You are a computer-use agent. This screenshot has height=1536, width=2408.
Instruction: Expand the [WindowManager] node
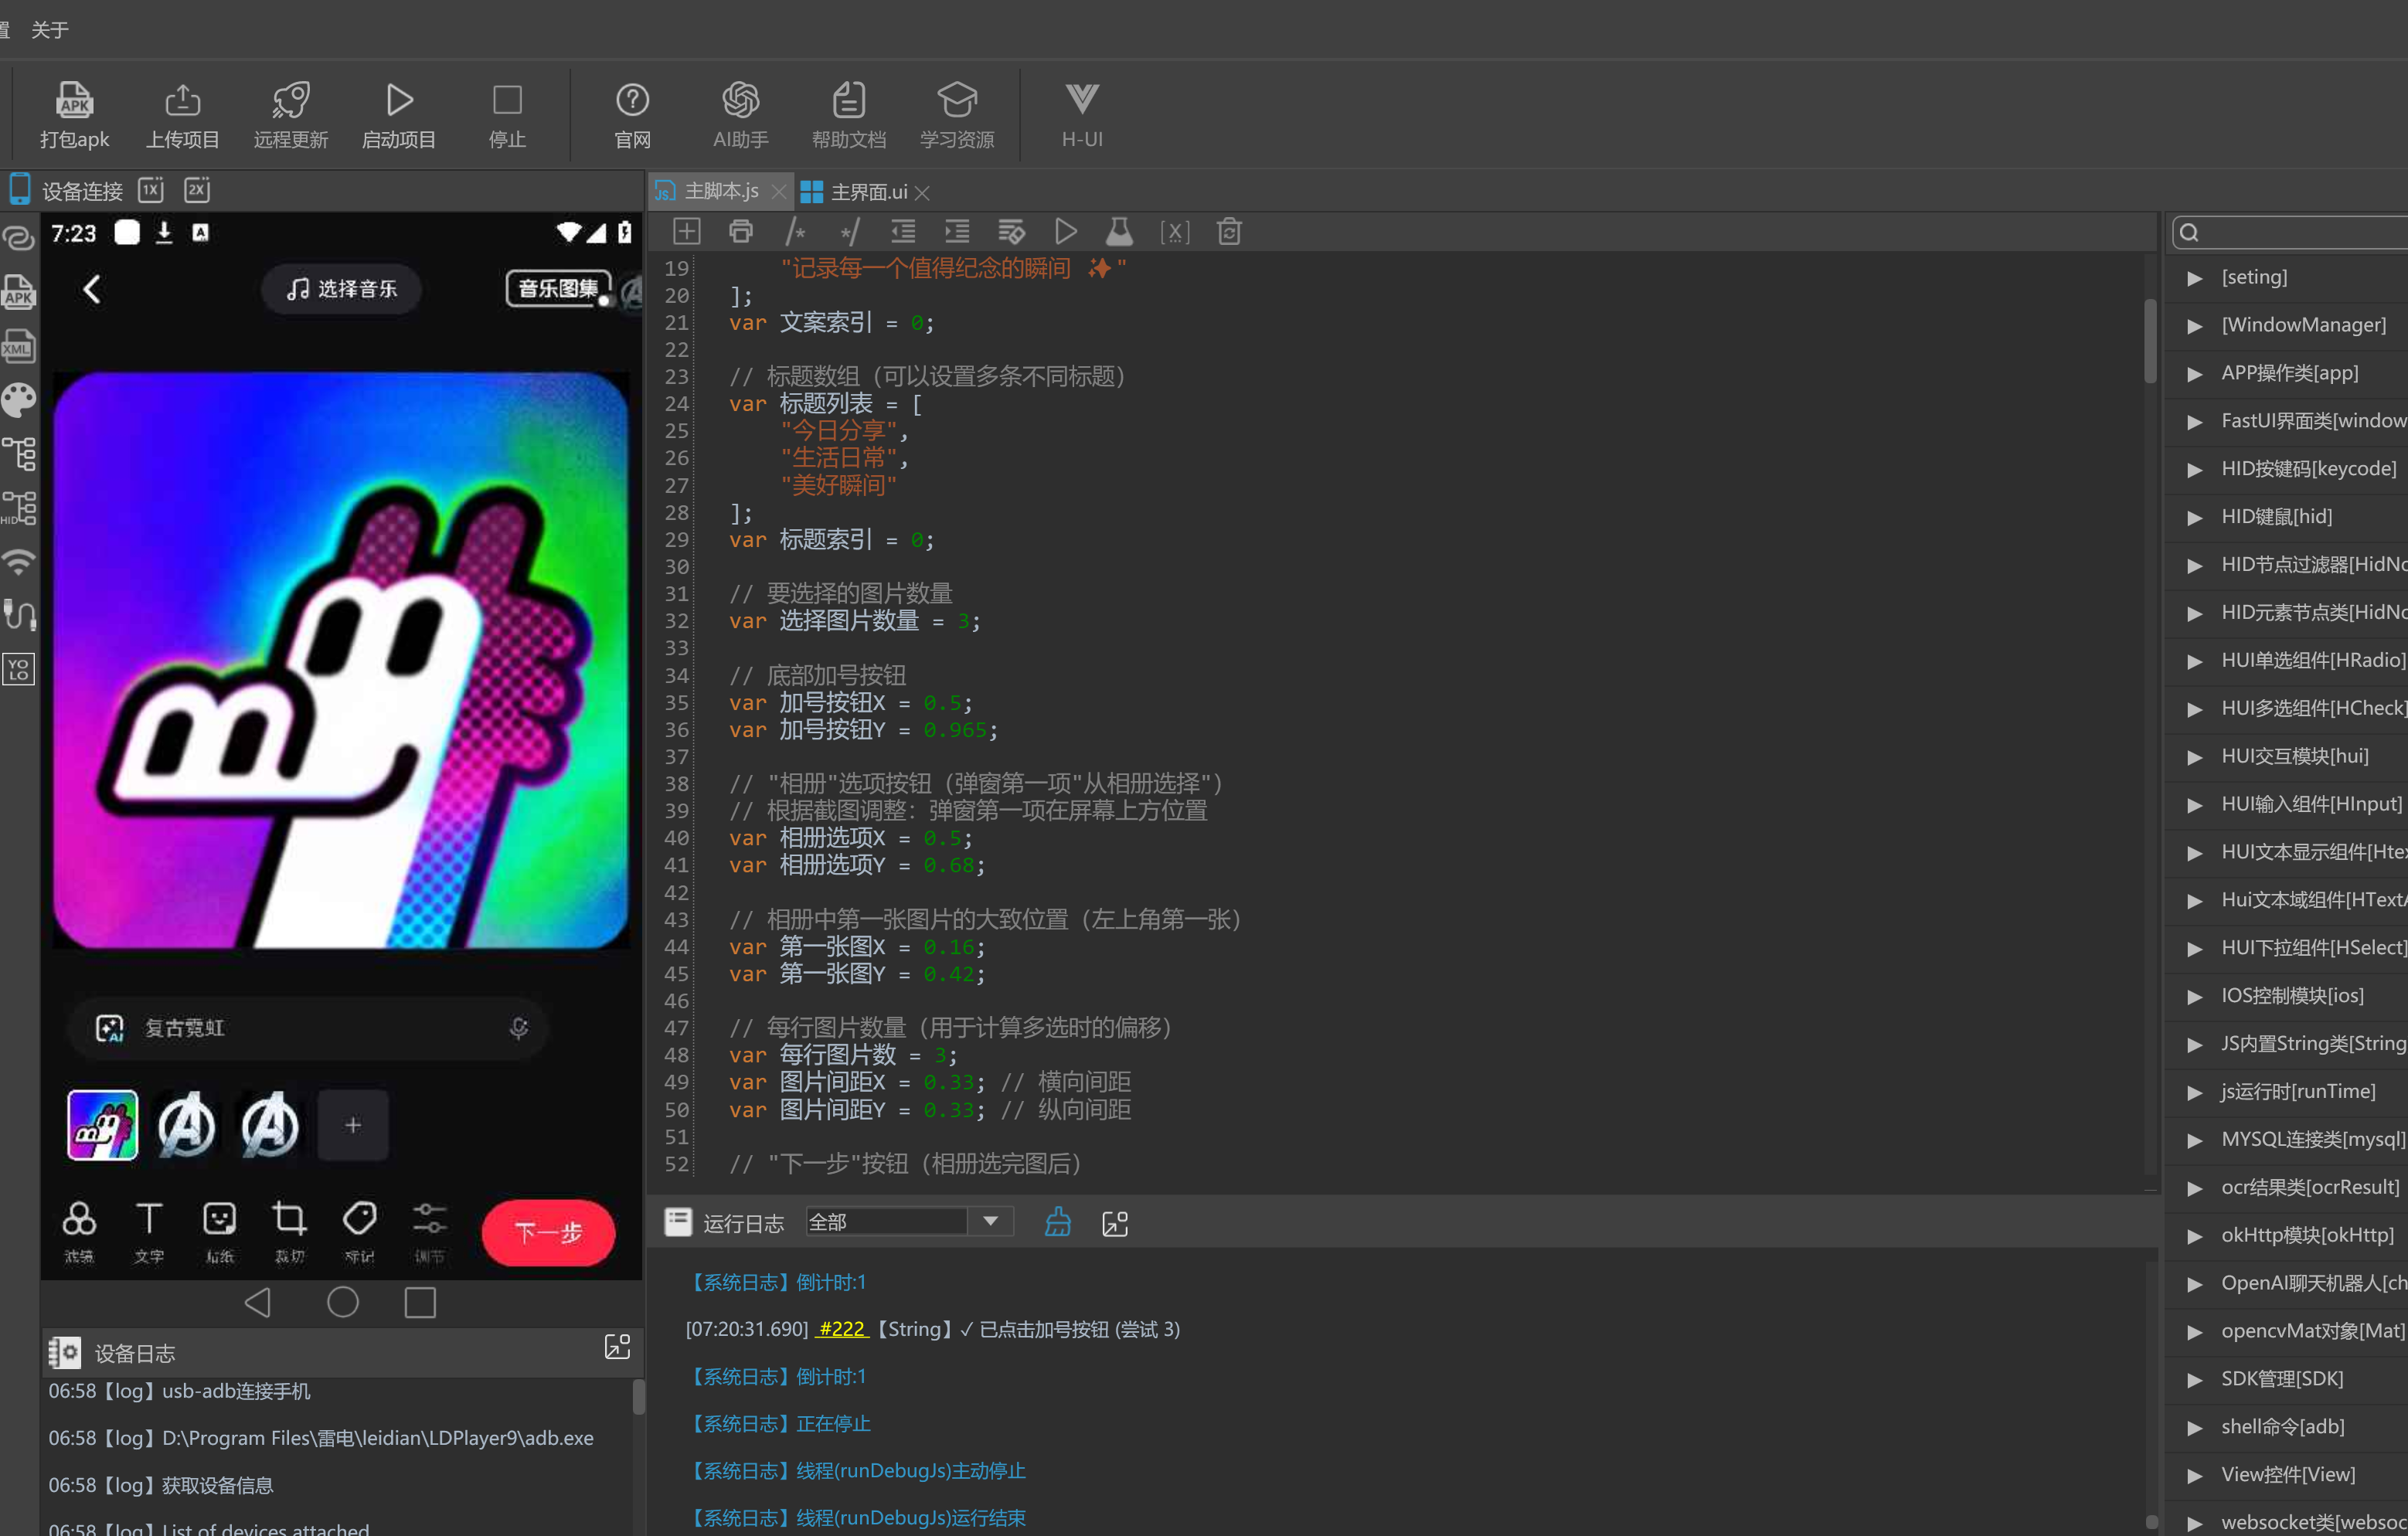pos(2194,326)
